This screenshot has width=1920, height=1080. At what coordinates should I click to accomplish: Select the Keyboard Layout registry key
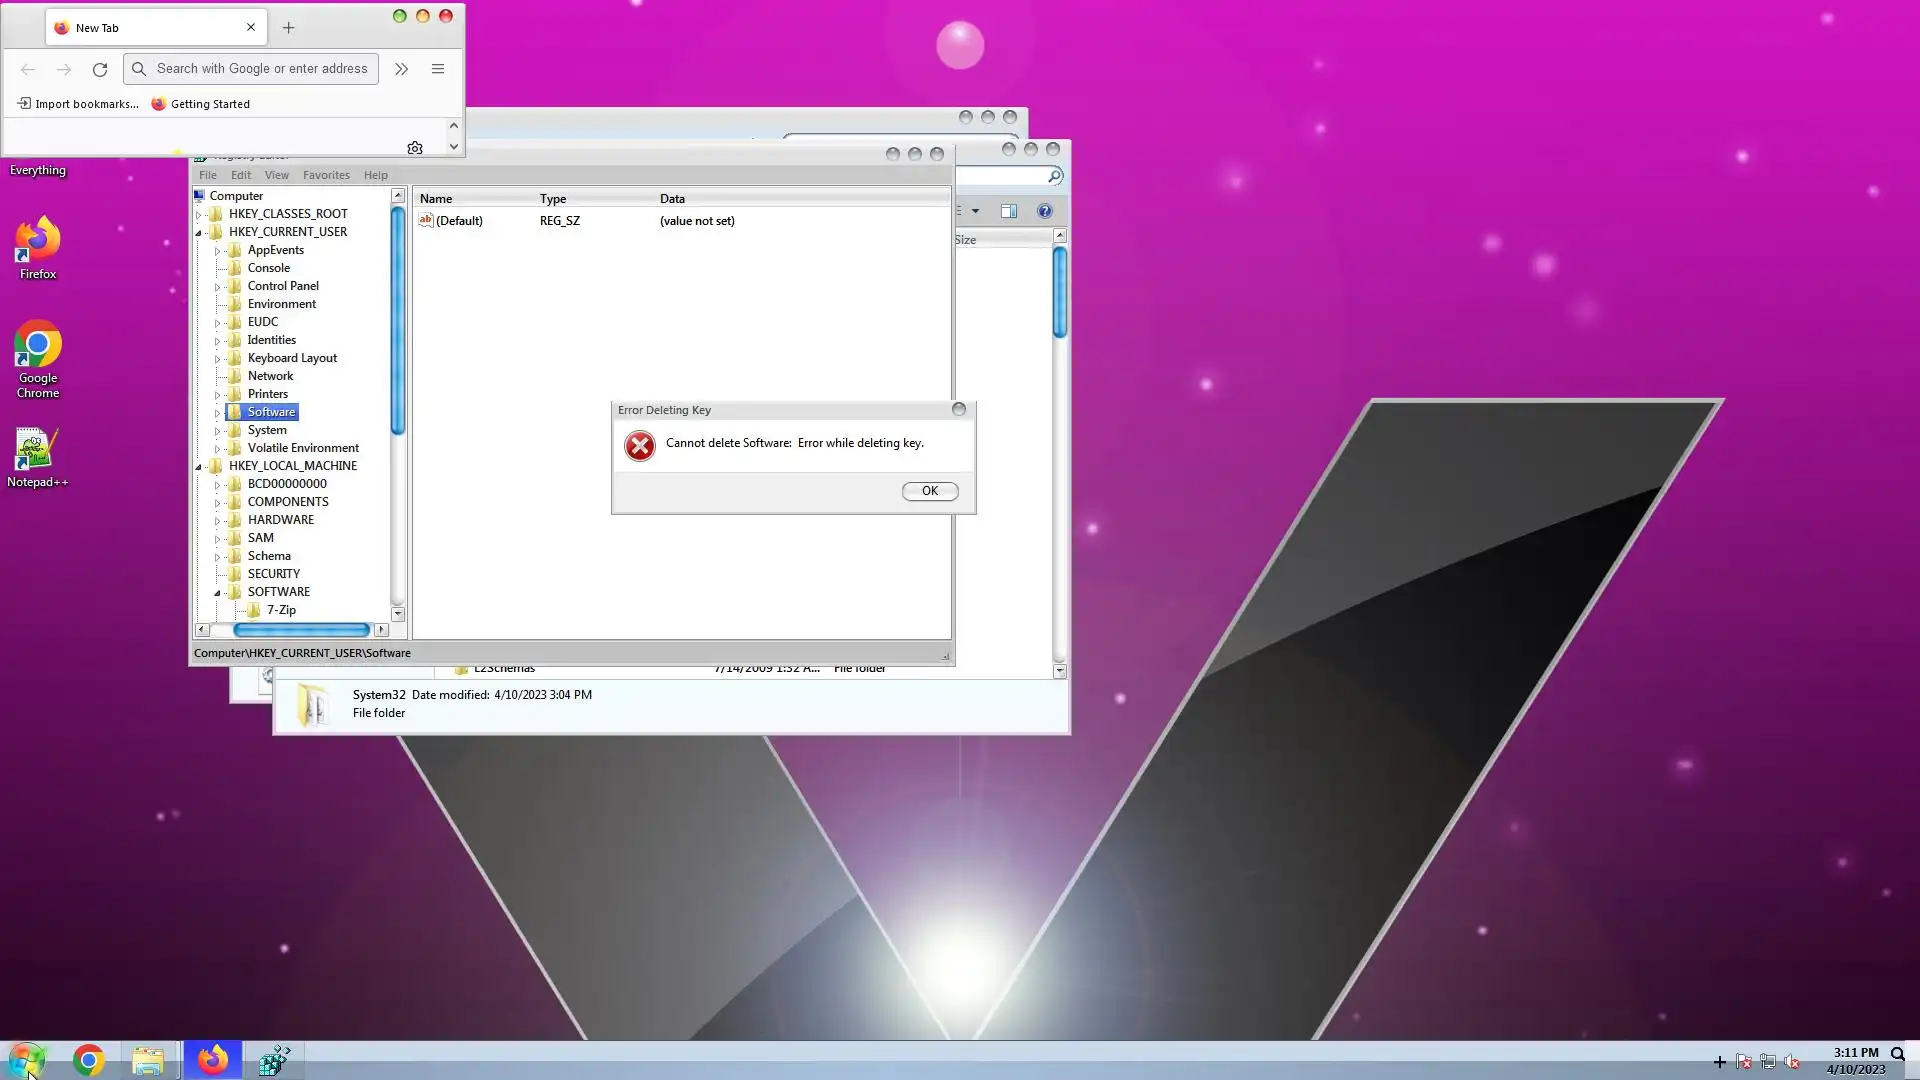(292, 358)
